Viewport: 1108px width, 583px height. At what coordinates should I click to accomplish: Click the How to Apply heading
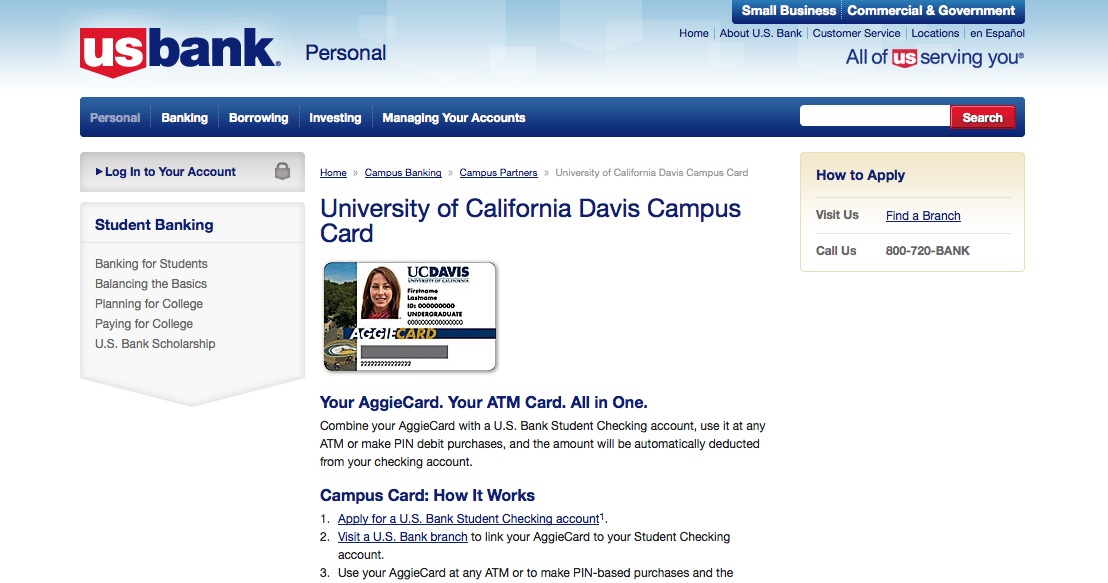860,175
